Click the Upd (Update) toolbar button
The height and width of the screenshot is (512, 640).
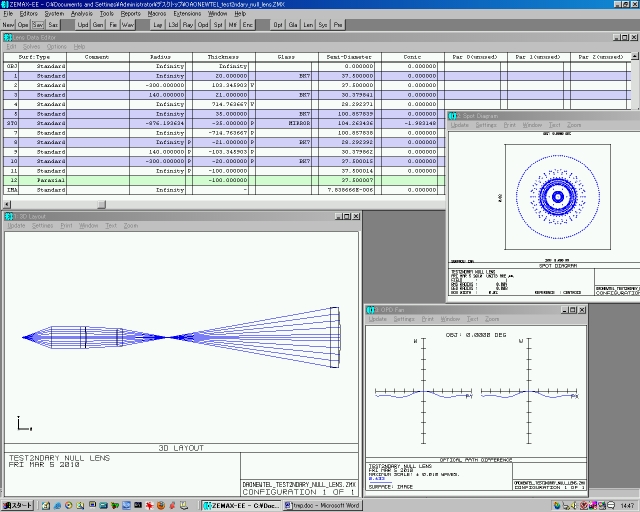click(x=83, y=25)
